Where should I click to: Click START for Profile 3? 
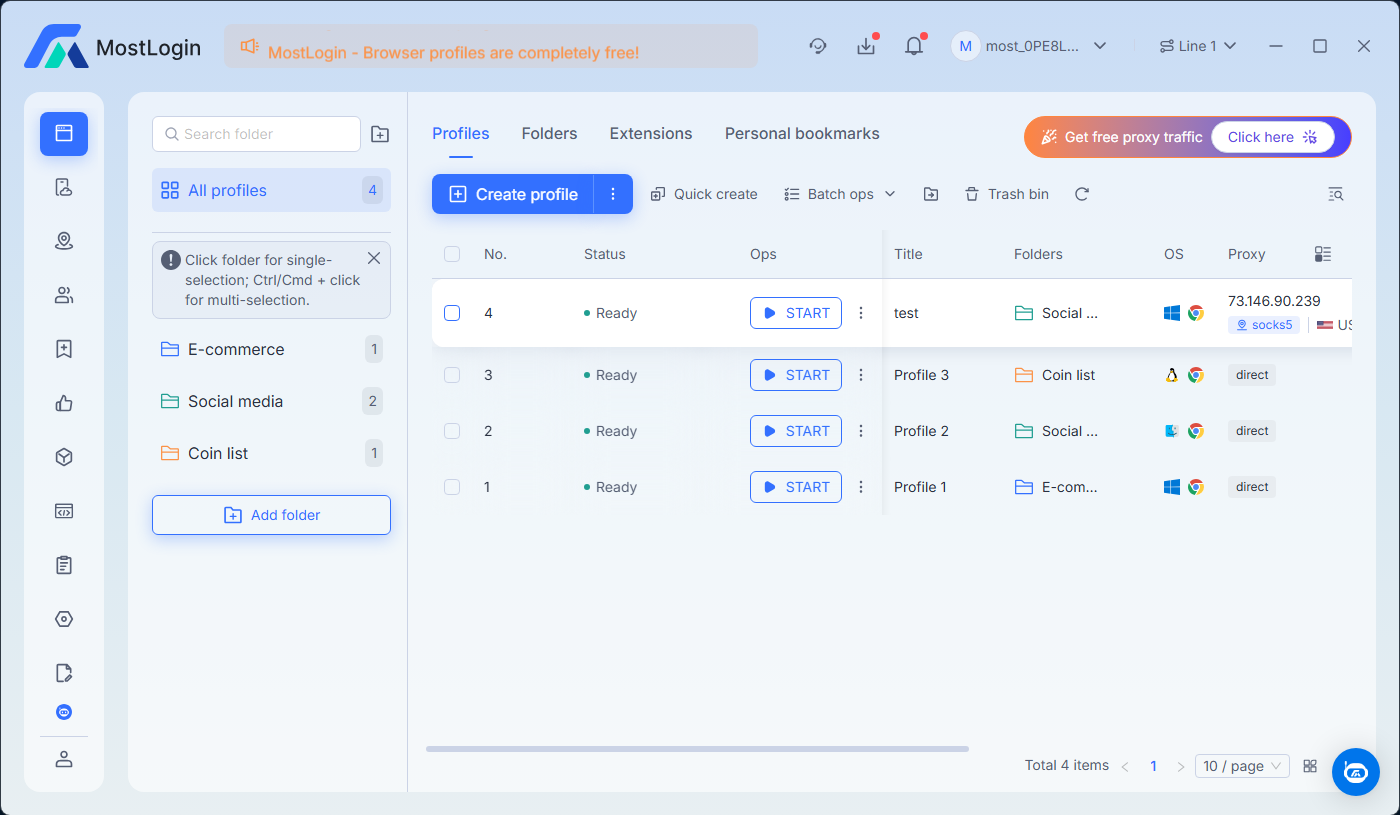(796, 375)
